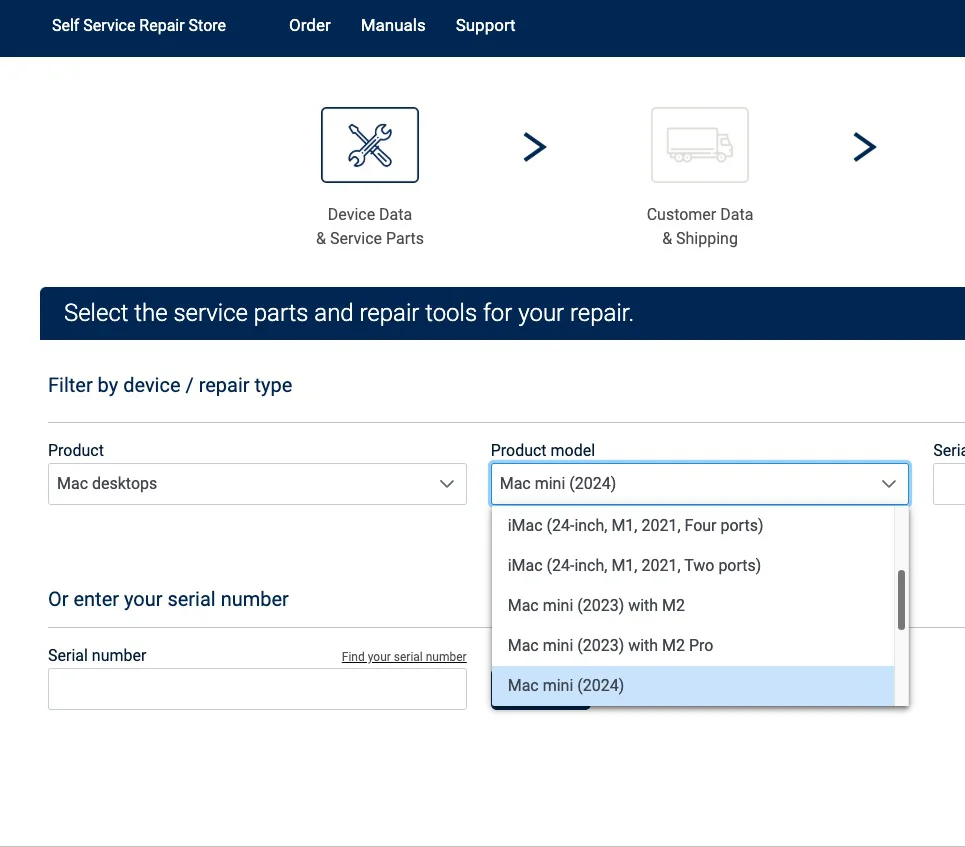Open the Product dropdown showing Mac desktops
This screenshot has width=965, height=847.
pos(257,484)
